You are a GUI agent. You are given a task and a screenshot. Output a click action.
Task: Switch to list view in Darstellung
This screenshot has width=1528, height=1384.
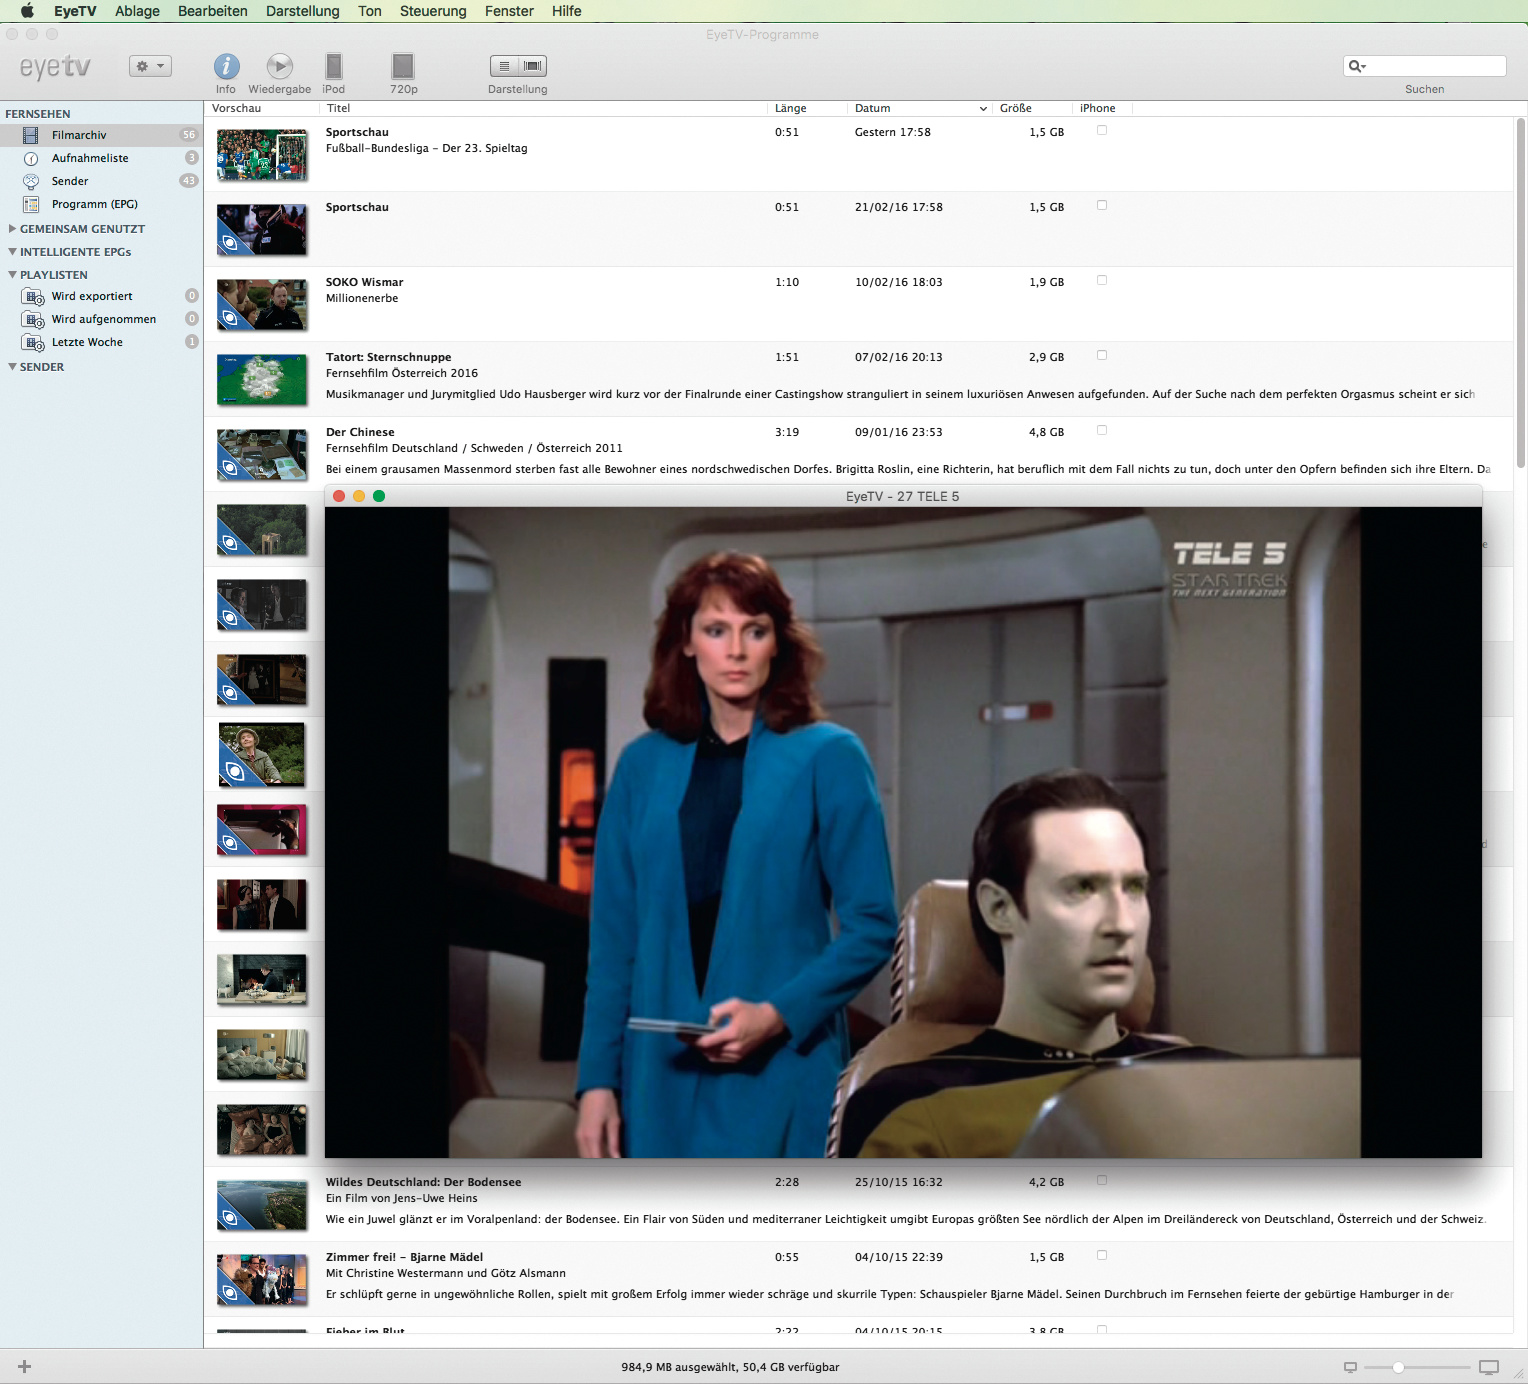tap(505, 66)
